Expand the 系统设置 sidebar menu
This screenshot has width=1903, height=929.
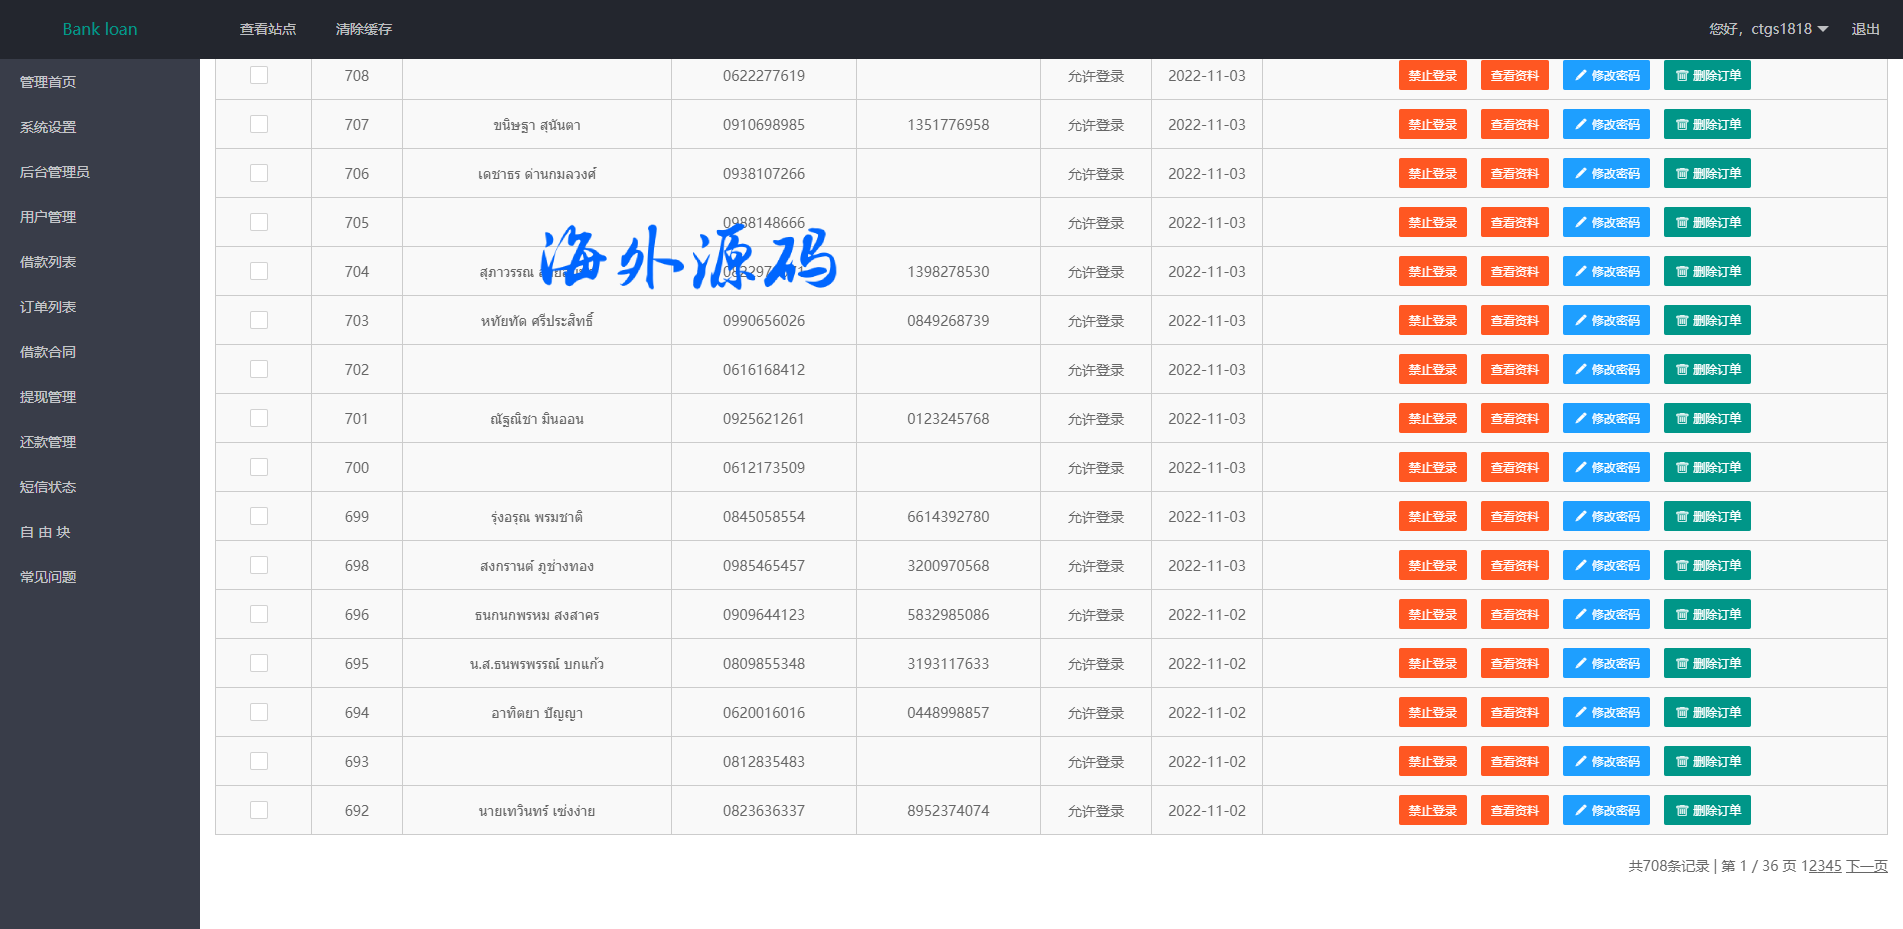click(x=48, y=127)
